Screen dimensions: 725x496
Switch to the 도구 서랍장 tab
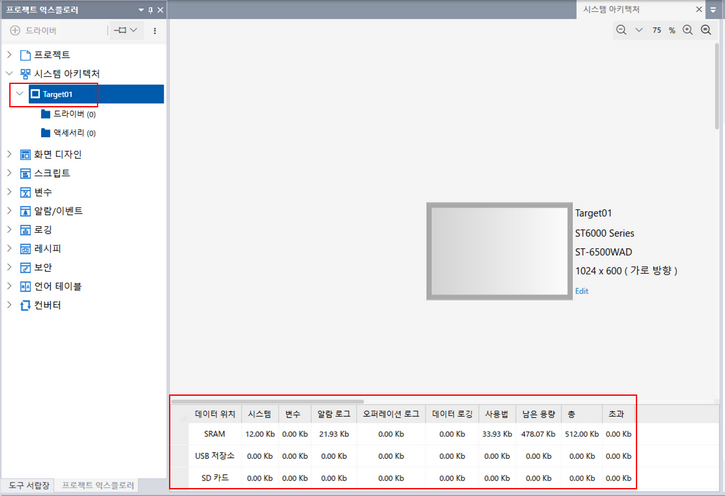point(26,485)
